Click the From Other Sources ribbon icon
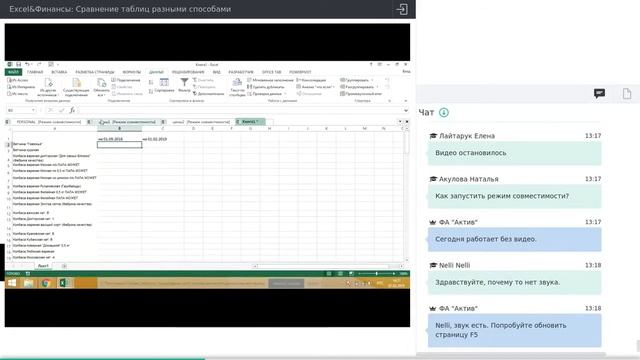Image resolution: width=640 pixels, height=360 pixels. click(48, 83)
